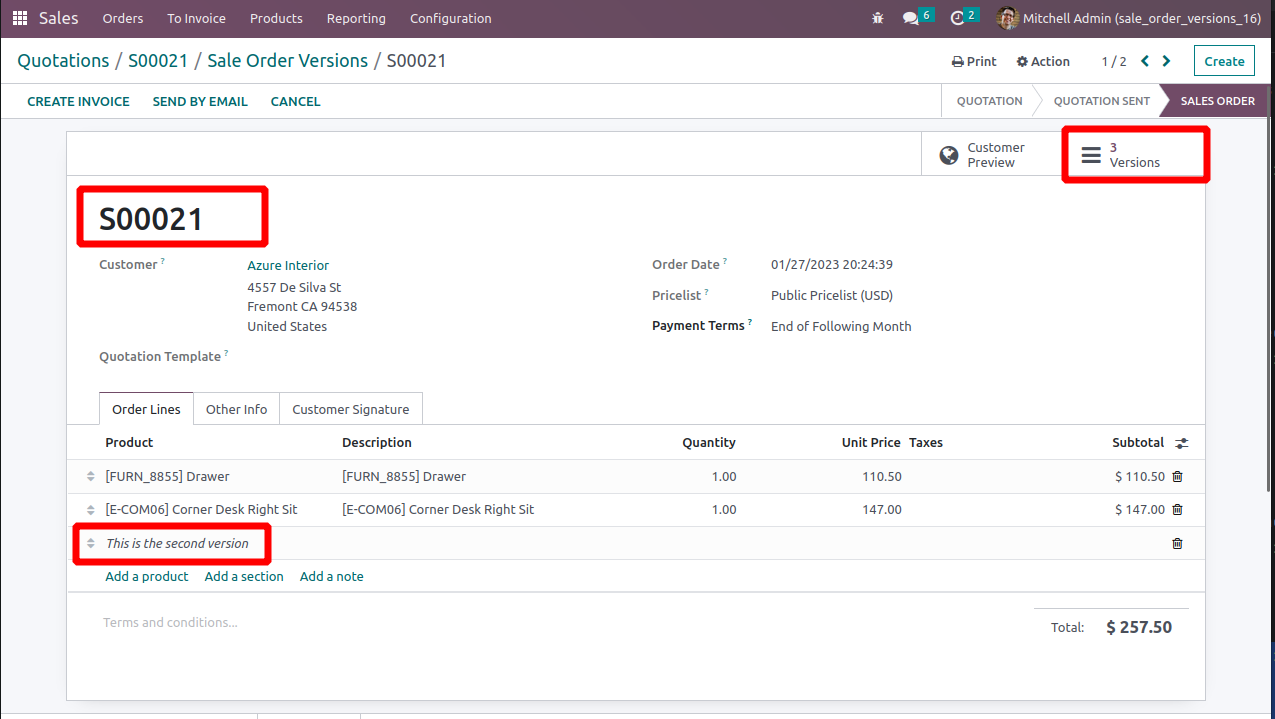Open the Configuration menu
1275x719 pixels.
(x=451, y=18)
